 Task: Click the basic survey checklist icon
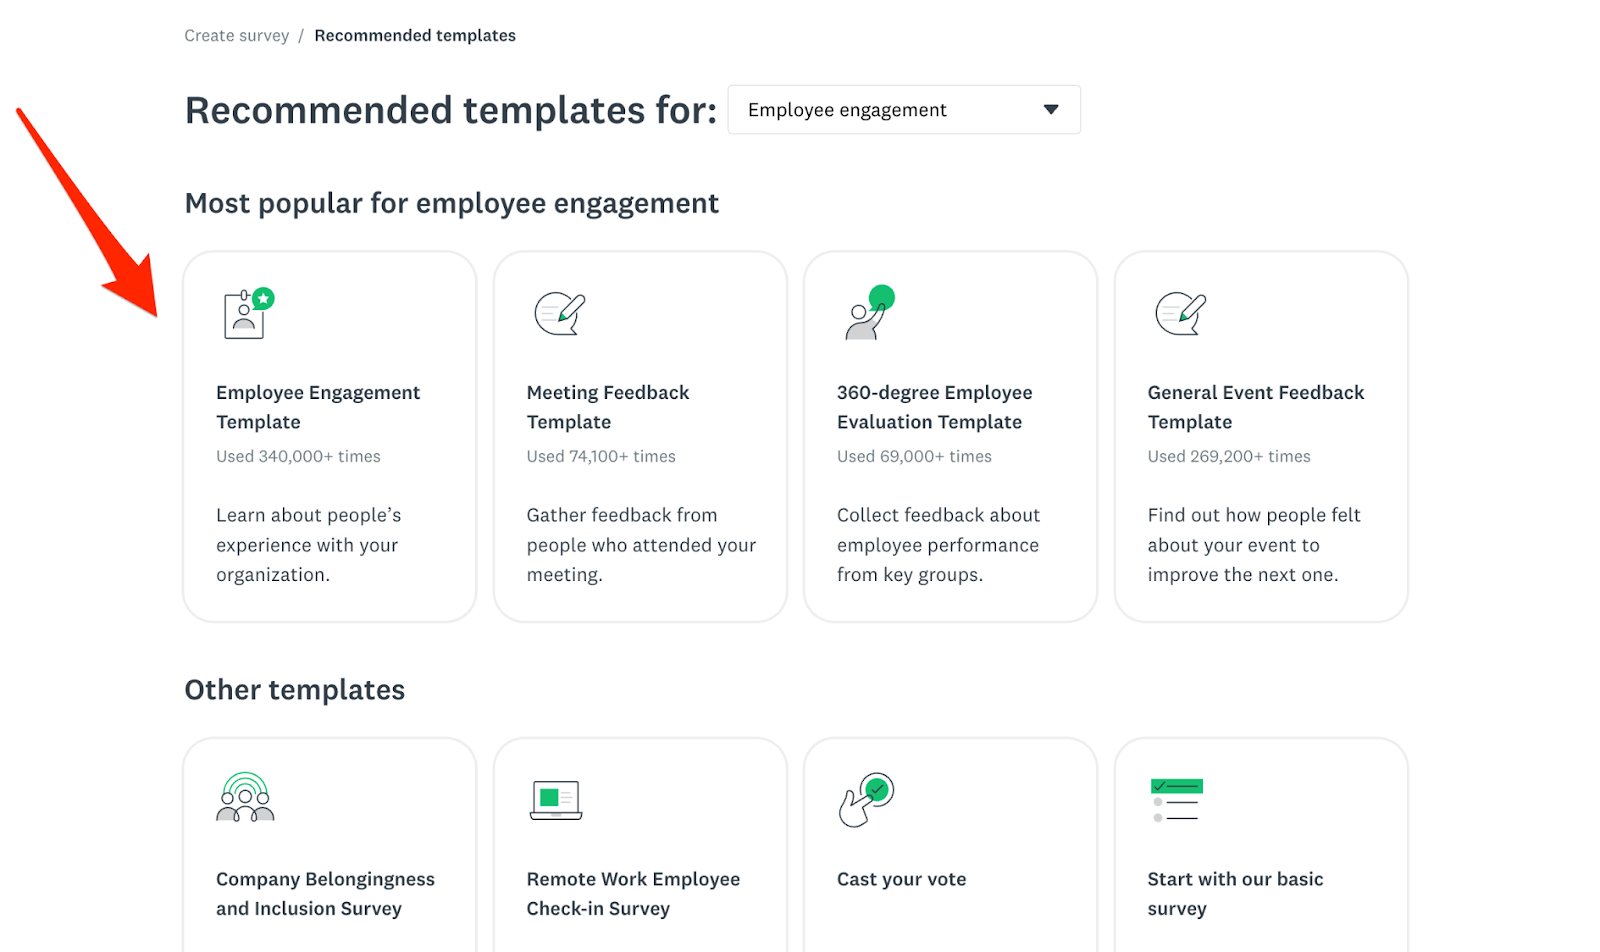(x=1178, y=799)
